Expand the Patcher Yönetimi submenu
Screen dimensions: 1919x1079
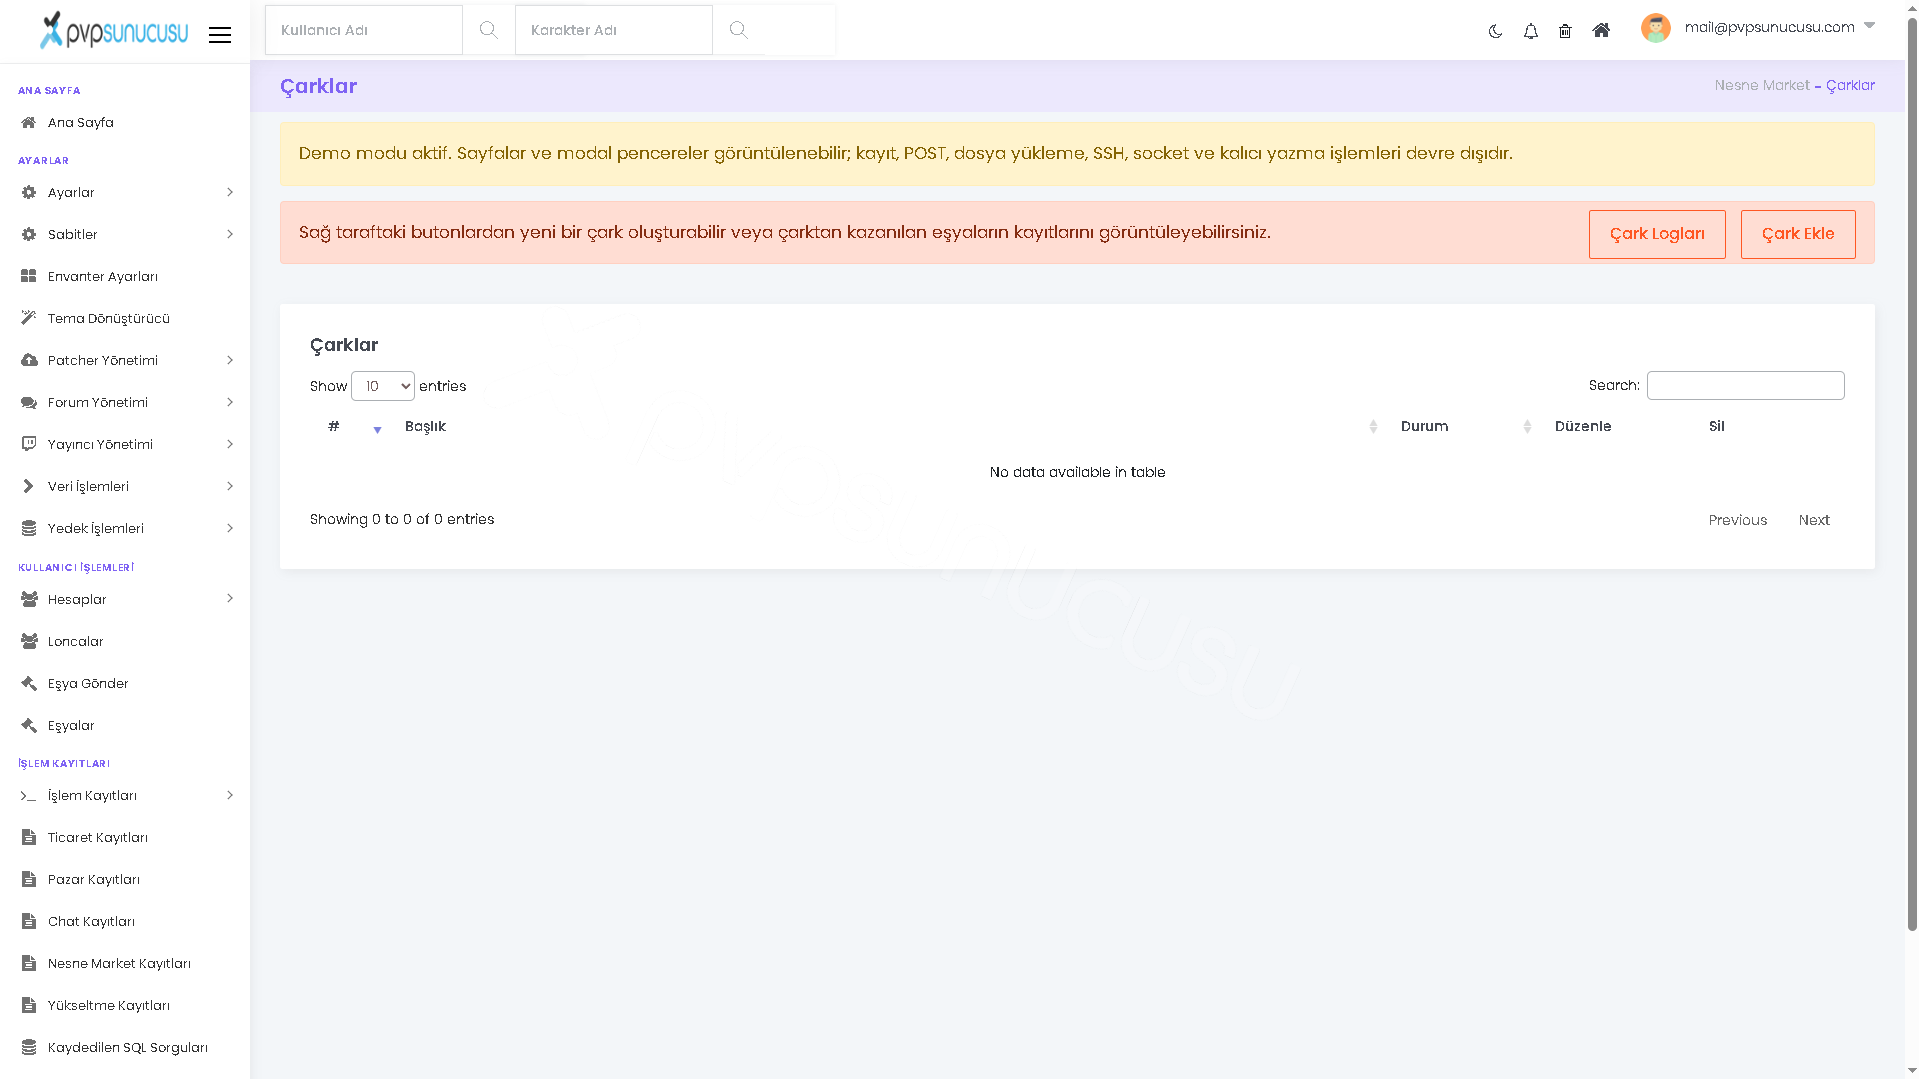[125, 360]
